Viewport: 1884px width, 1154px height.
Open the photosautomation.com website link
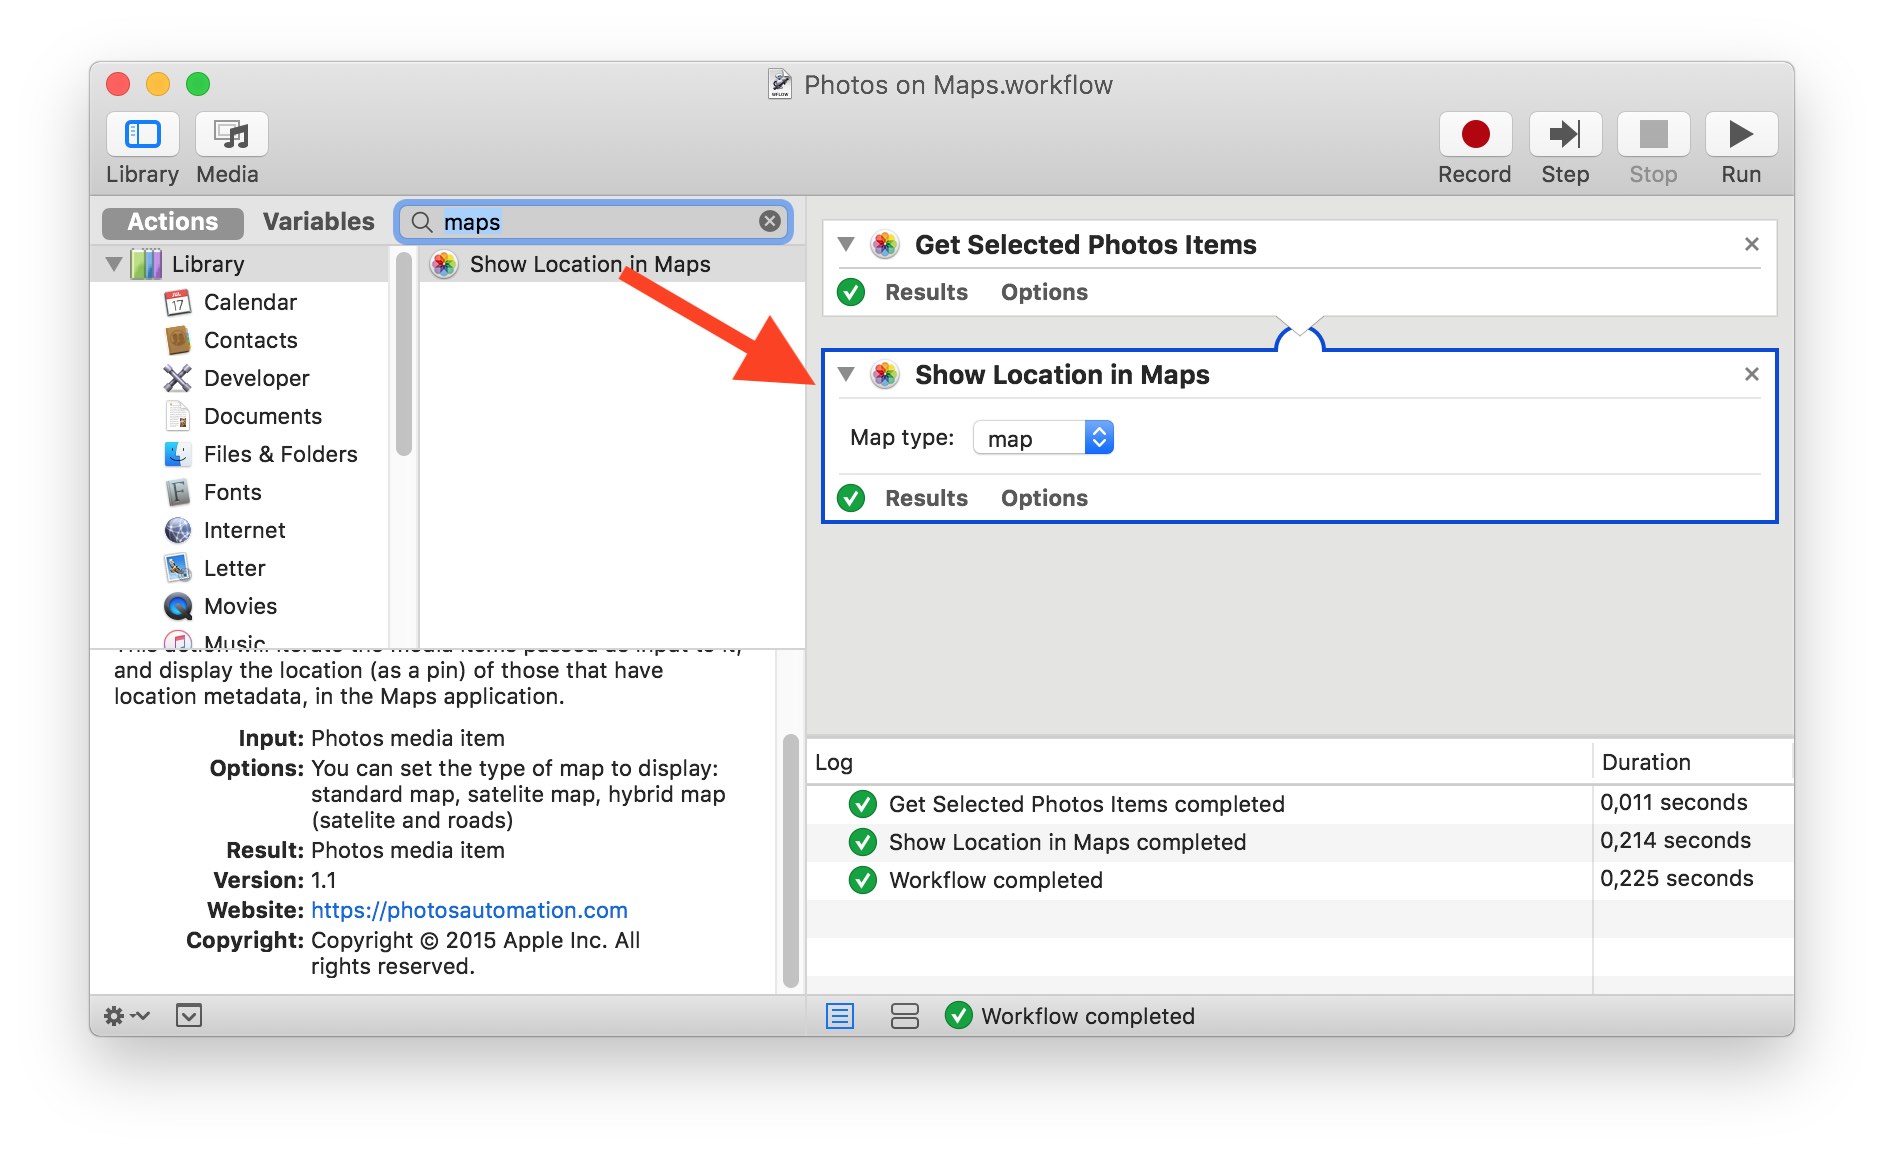pyautogui.click(x=469, y=910)
